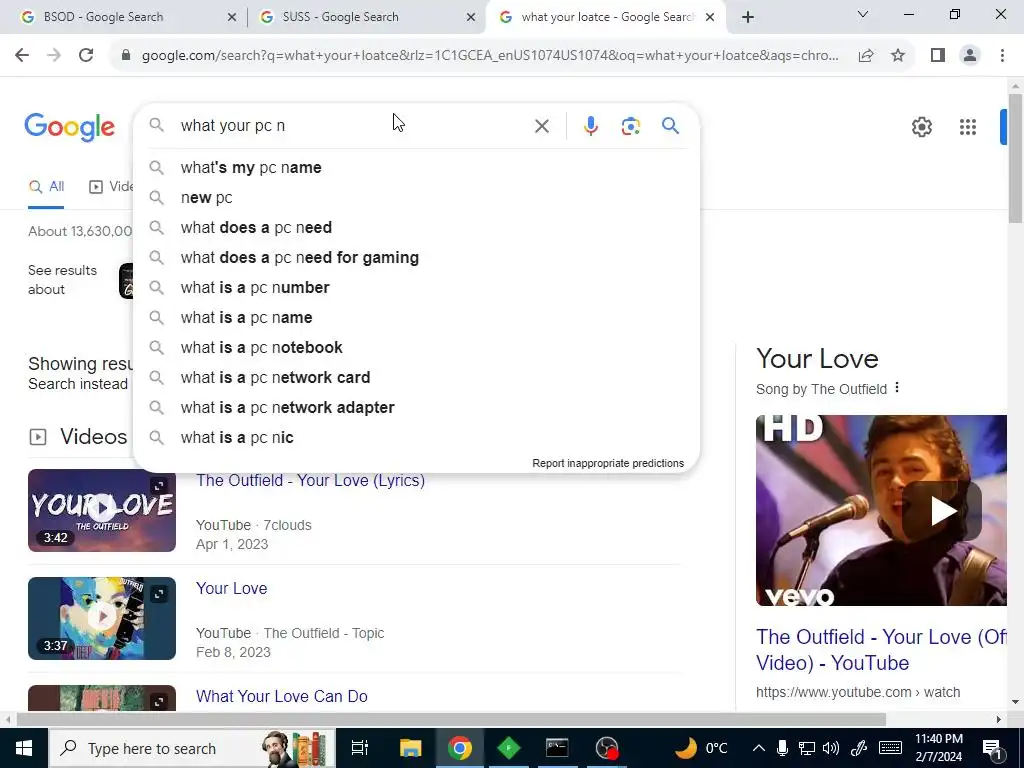Select the All results tab
The image size is (1024, 768).
tap(46, 187)
